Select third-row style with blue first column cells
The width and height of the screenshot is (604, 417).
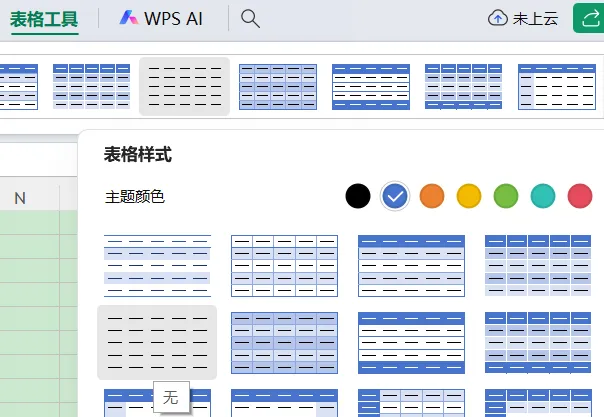411,403
